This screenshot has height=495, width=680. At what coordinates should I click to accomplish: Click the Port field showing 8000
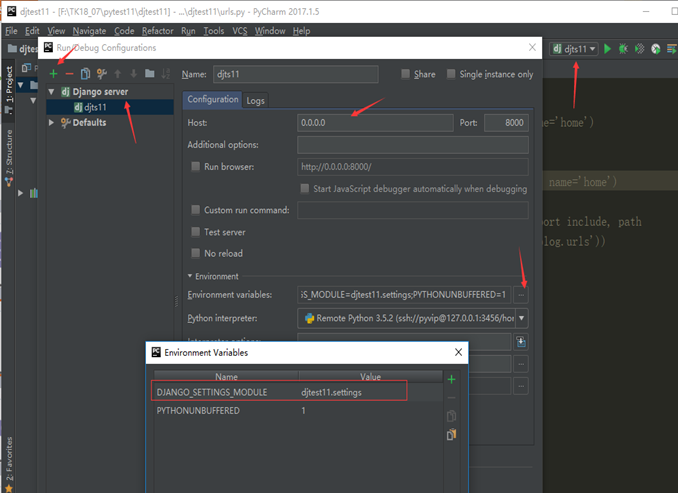point(506,123)
